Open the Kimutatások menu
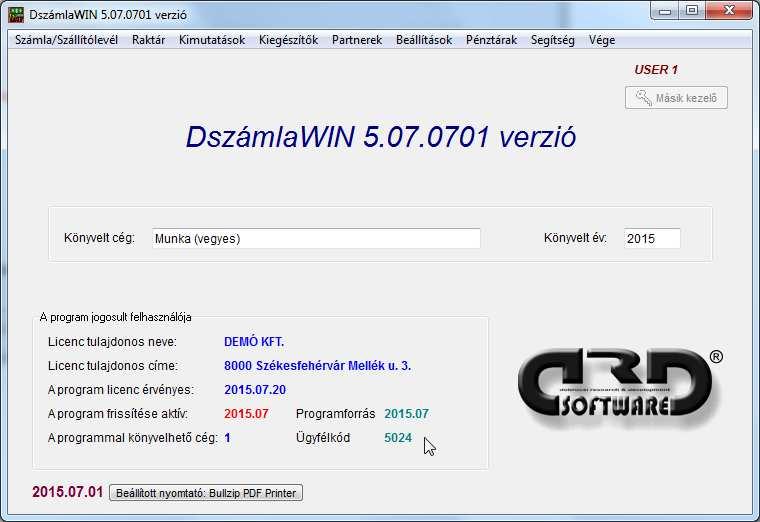Image resolution: width=760 pixels, height=522 pixels. click(x=212, y=40)
